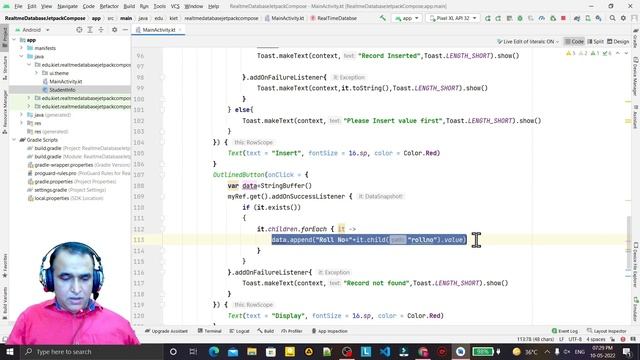Viewport: 640px width, 360px height.
Task: Click Sync Project with Gradle Files icon
Action: coord(577,18)
